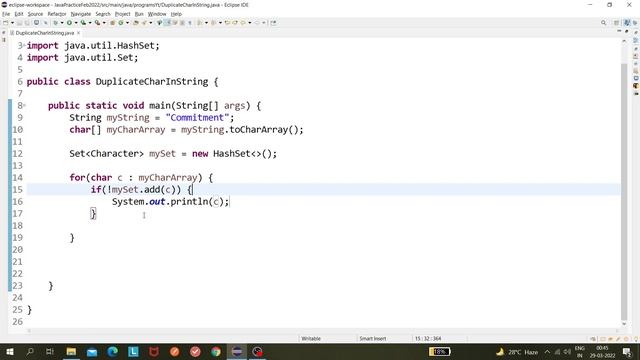
Task: Open Google Chrome from the taskbar
Action: 216,351
